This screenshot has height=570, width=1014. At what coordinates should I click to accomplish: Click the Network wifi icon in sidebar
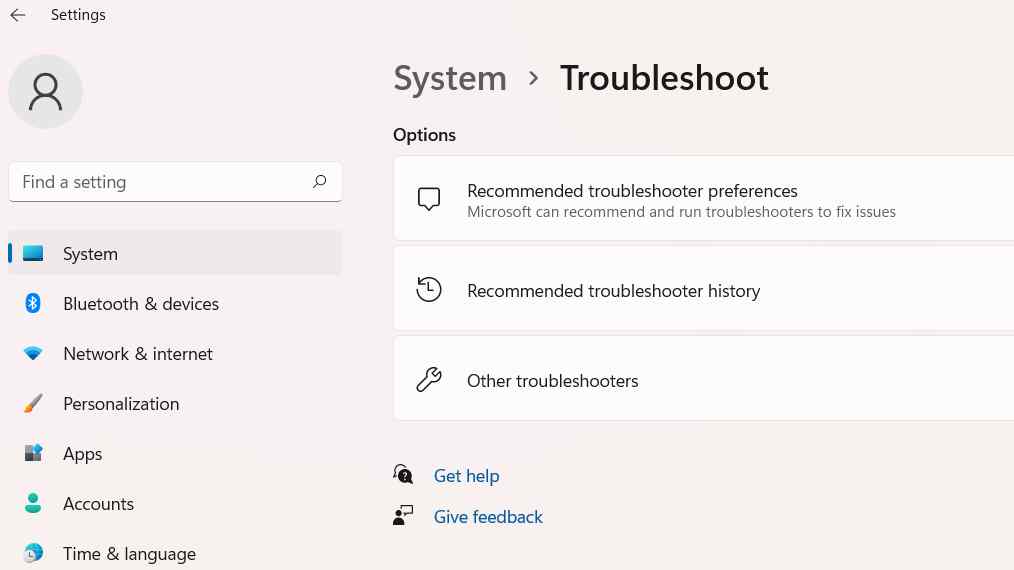(33, 353)
